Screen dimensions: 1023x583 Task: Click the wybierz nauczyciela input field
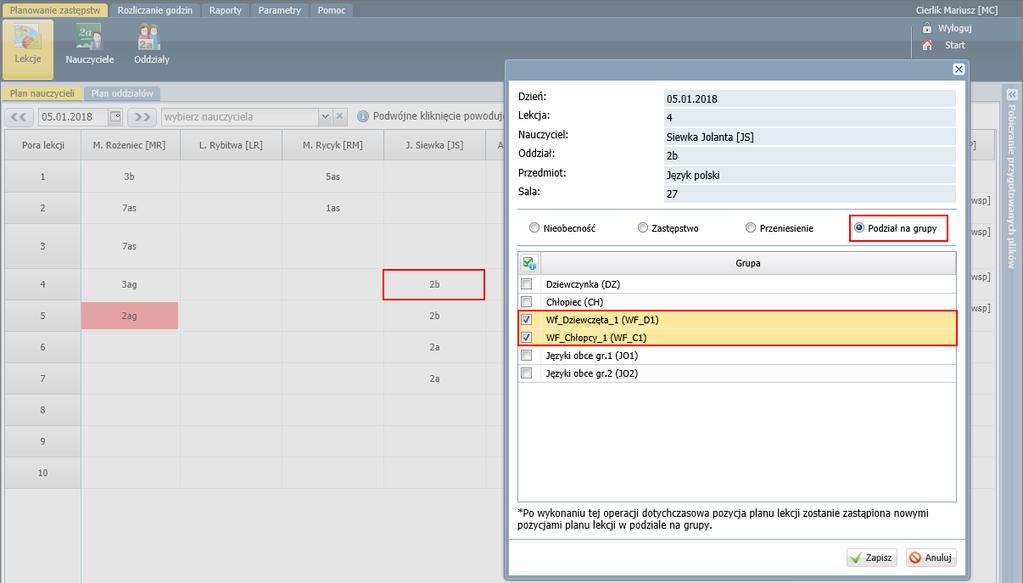point(239,117)
